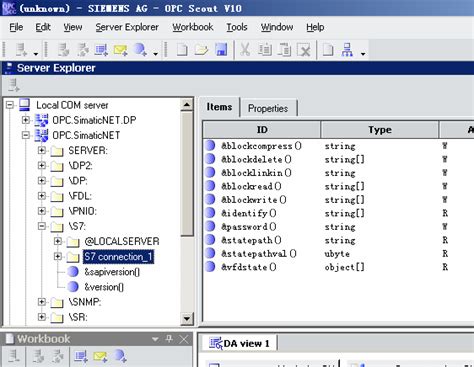
Task: Open the File menu
Action: (16, 27)
